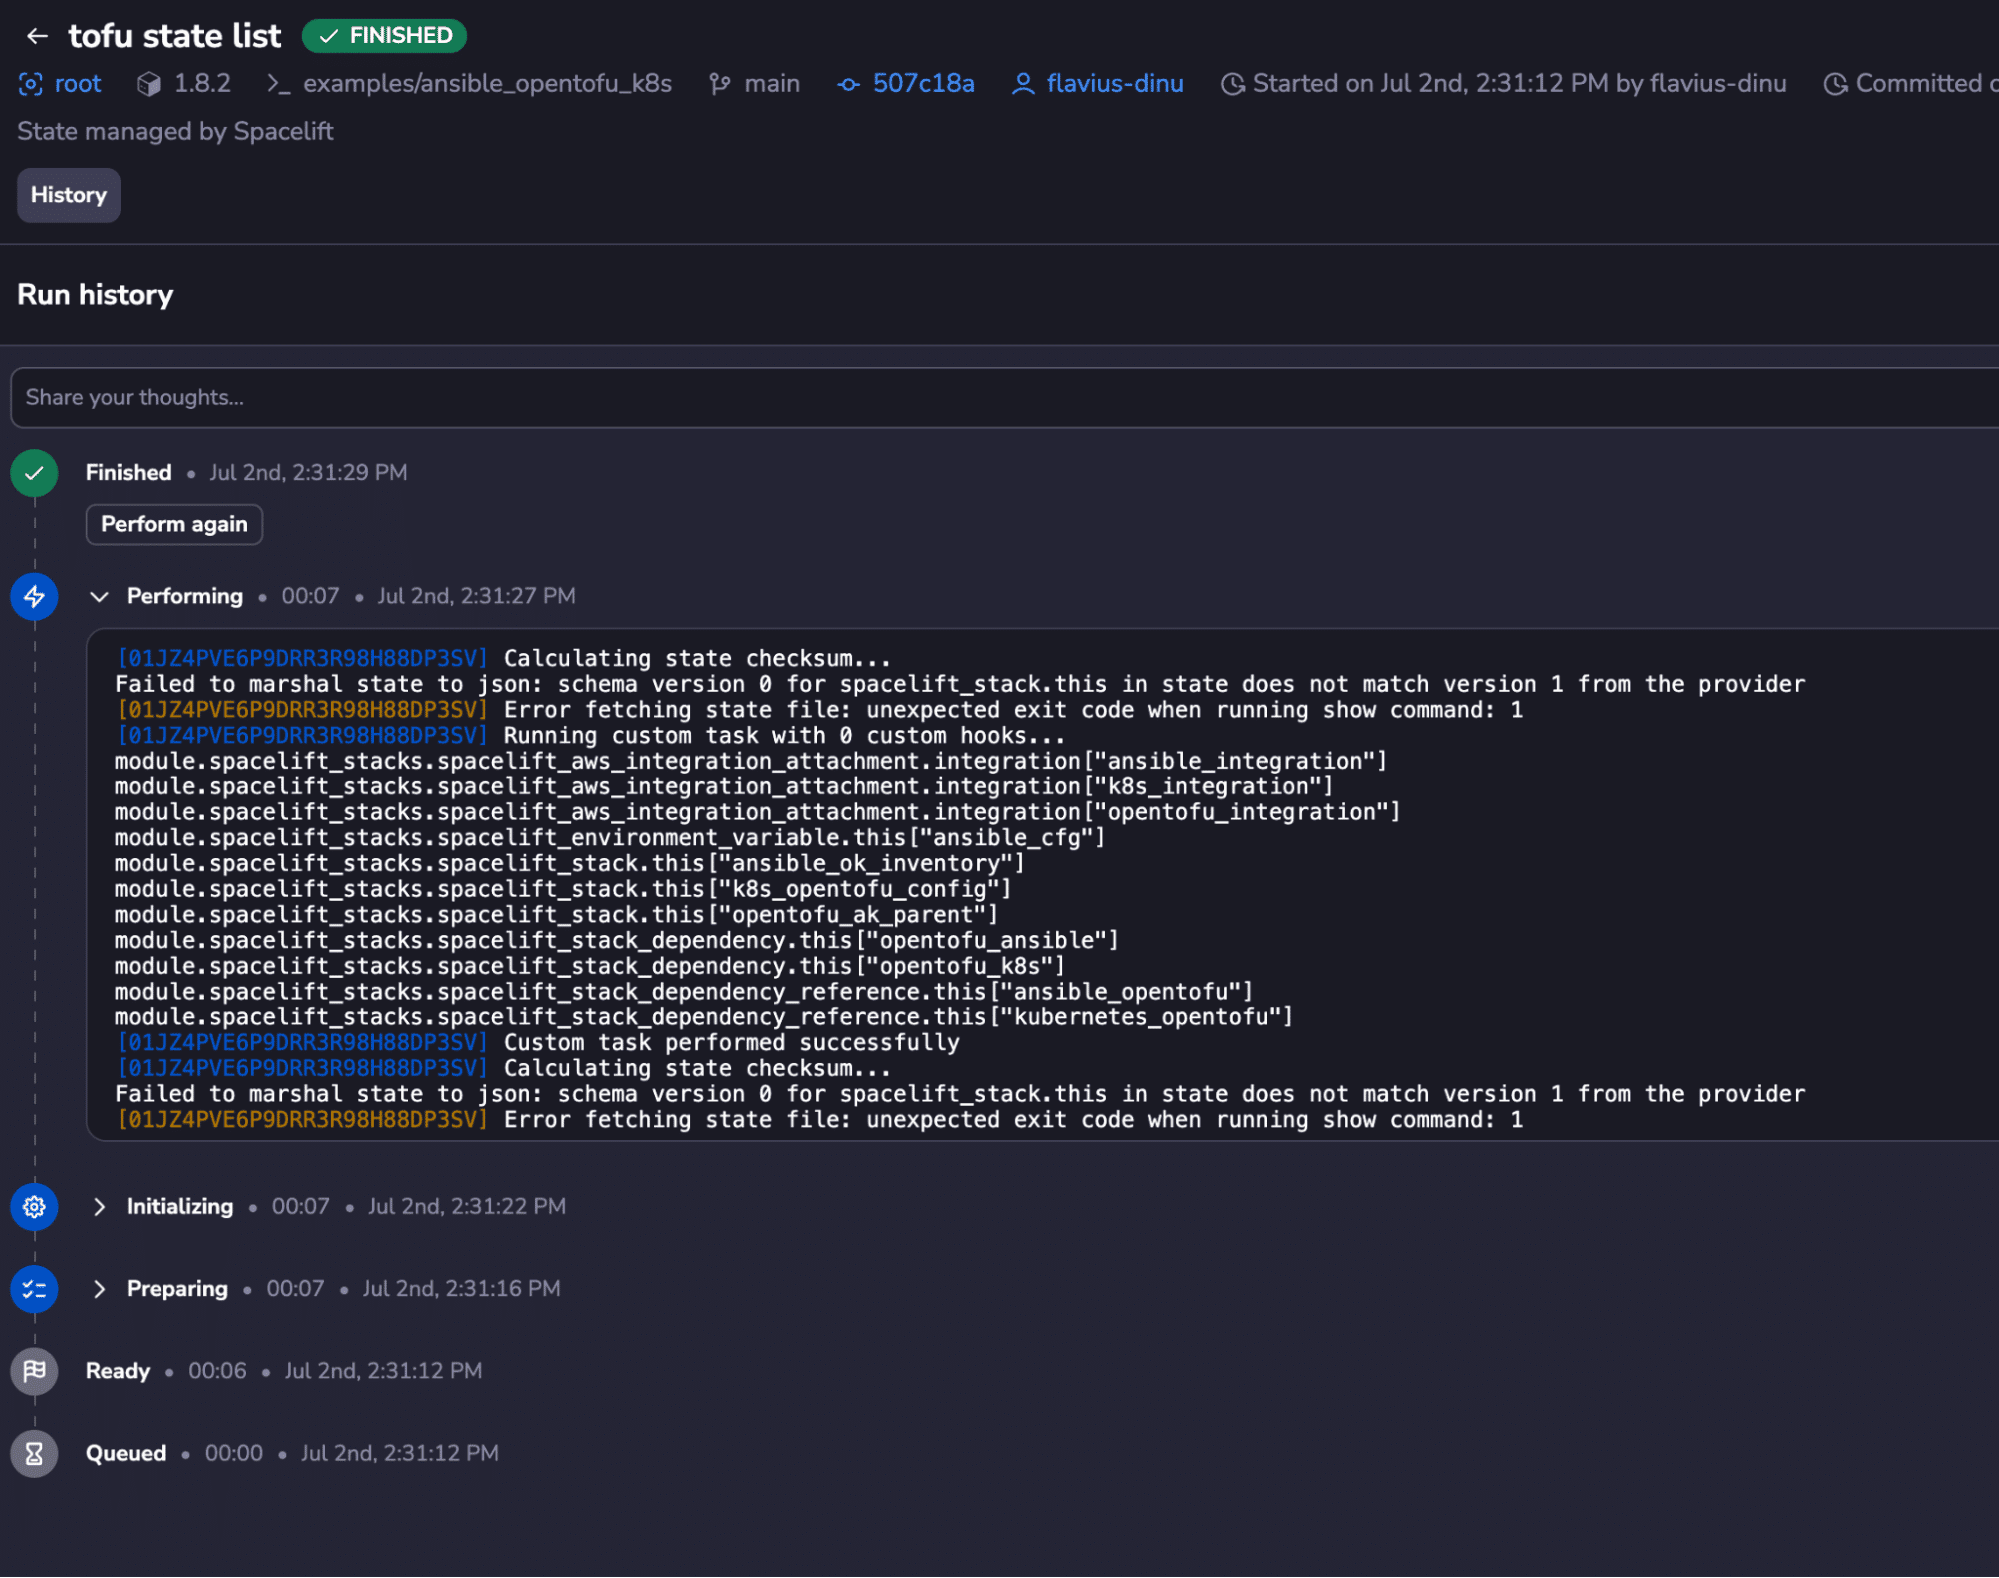Click the k8s_opentofu_config stack line
The height and width of the screenshot is (1578, 1999).
tap(563, 889)
